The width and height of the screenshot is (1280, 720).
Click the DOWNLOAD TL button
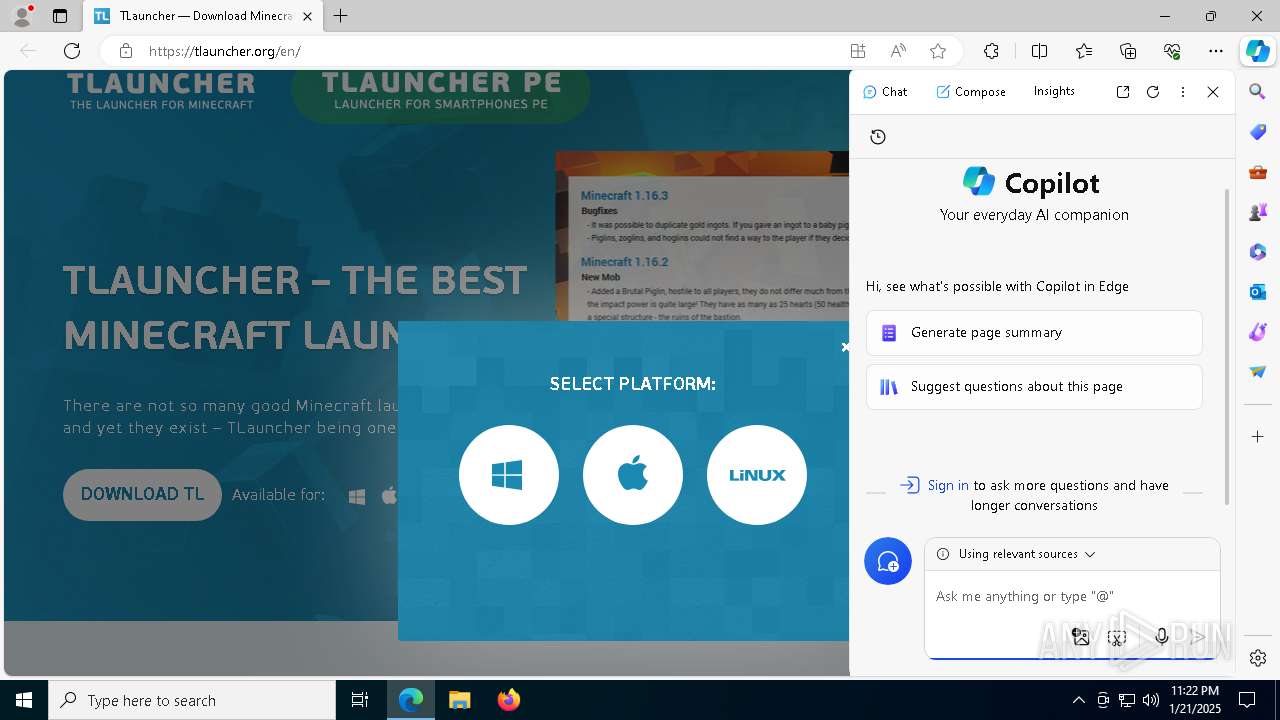click(142, 494)
